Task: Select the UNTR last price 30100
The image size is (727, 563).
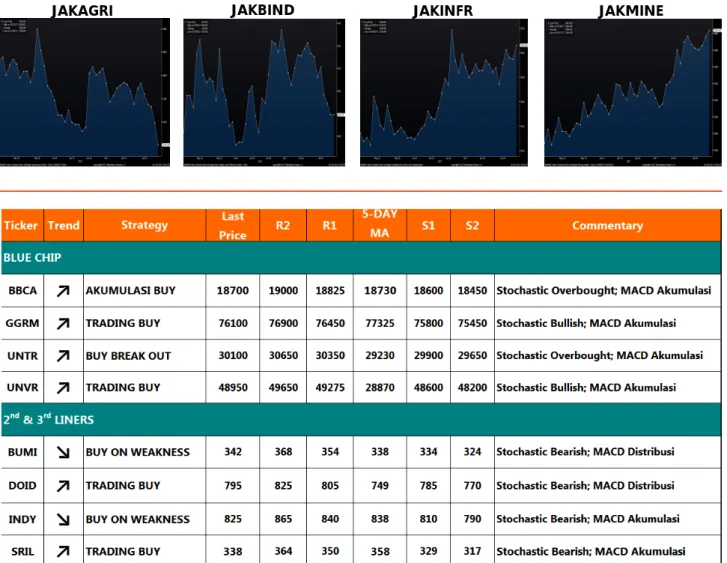Action: [x=233, y=356]
